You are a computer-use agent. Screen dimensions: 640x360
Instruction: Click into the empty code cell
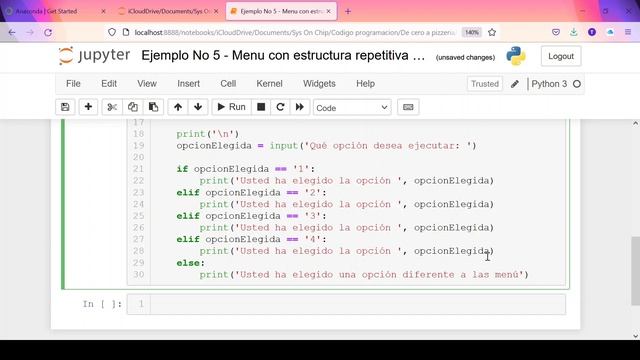coord(358,304)
